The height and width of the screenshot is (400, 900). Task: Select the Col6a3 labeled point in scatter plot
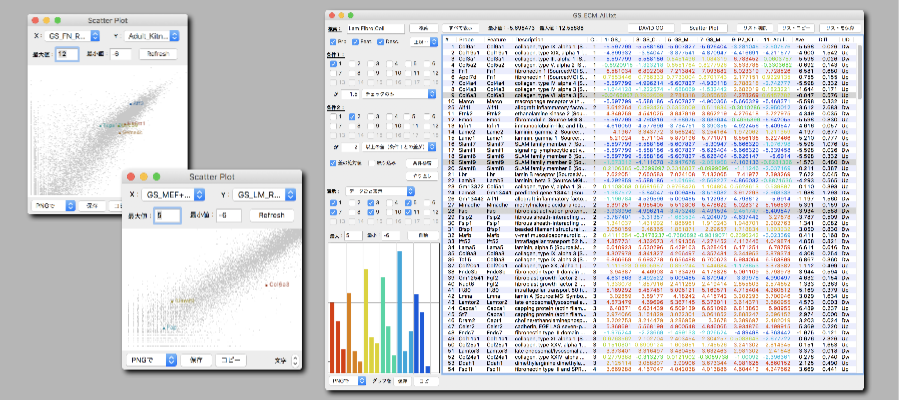[x=265, y=285]
